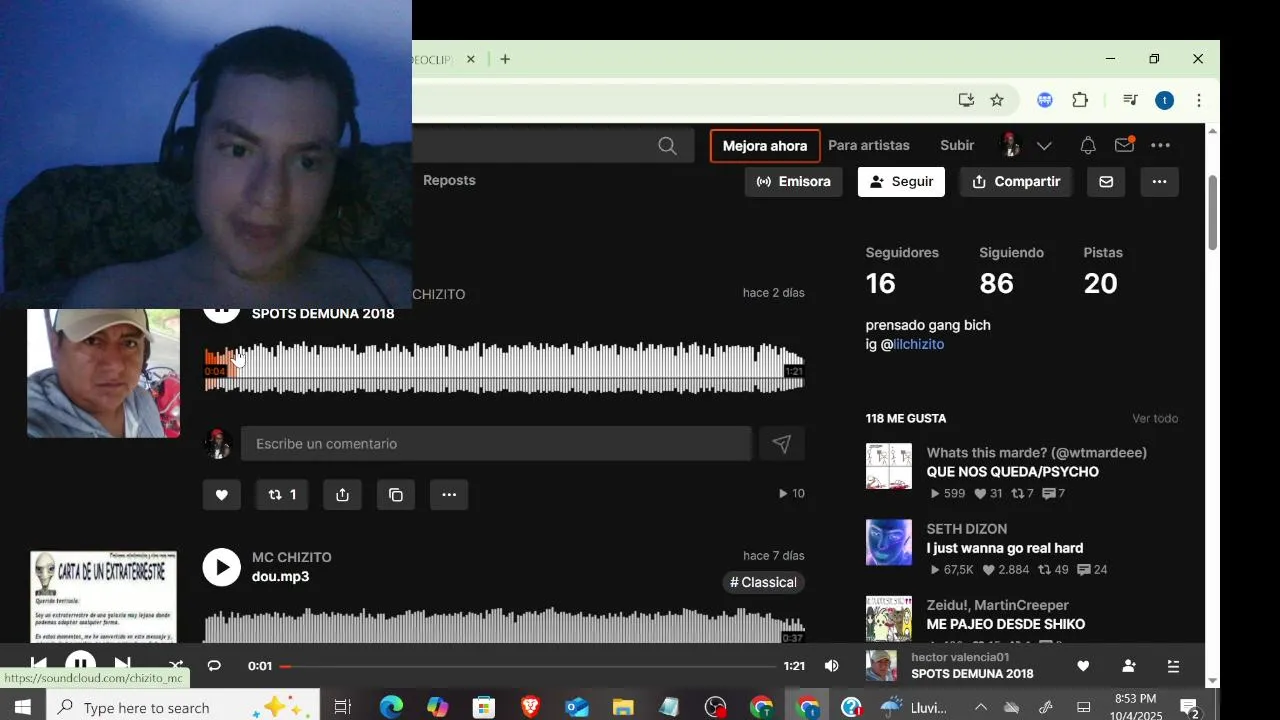Open the ilchizito Instagram link
This screenshot has height=720, width=1280.
[918, 344]
